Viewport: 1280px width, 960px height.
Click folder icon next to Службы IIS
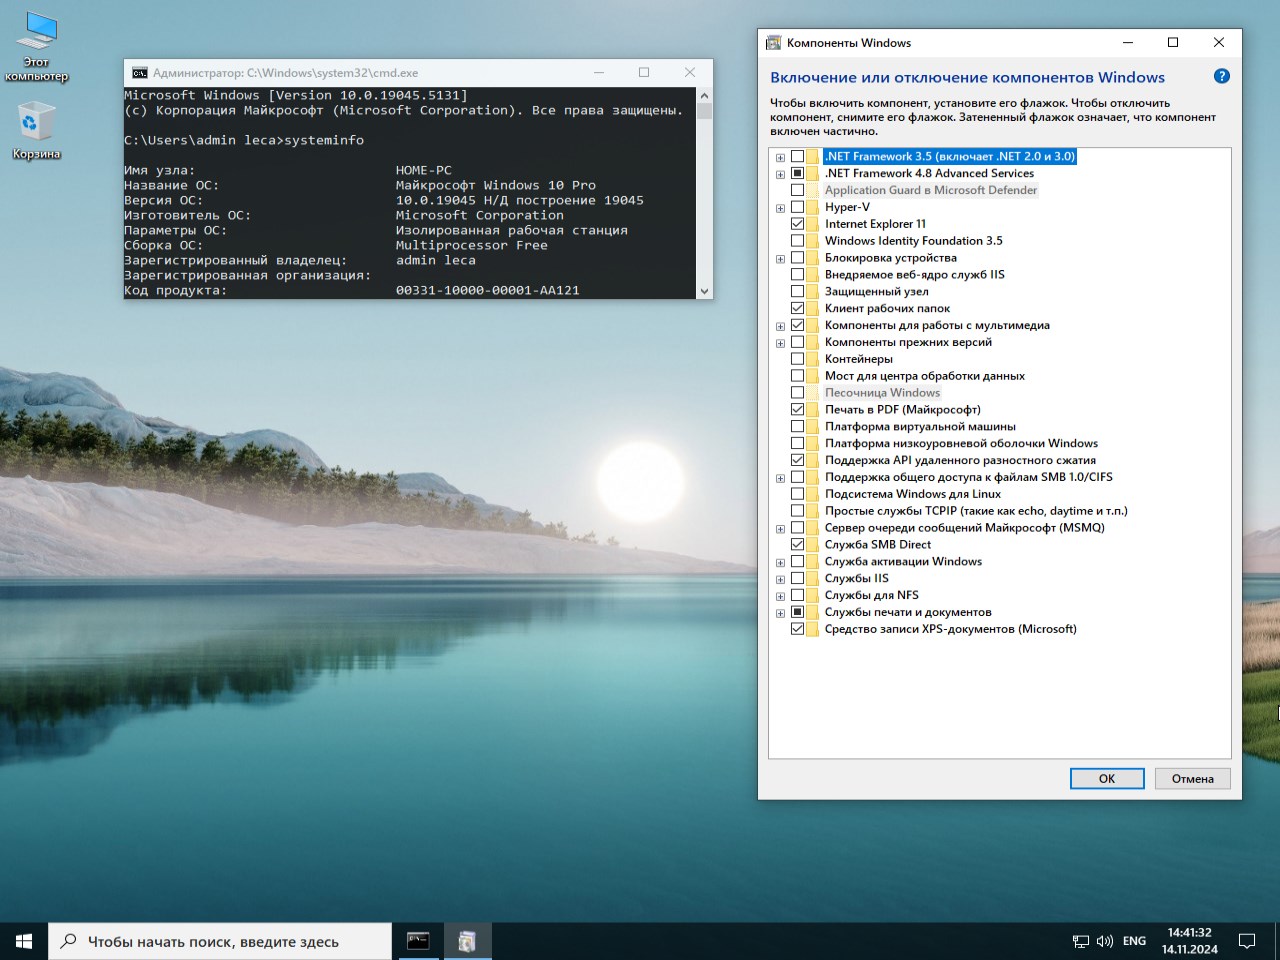click(x=813, y=578)
